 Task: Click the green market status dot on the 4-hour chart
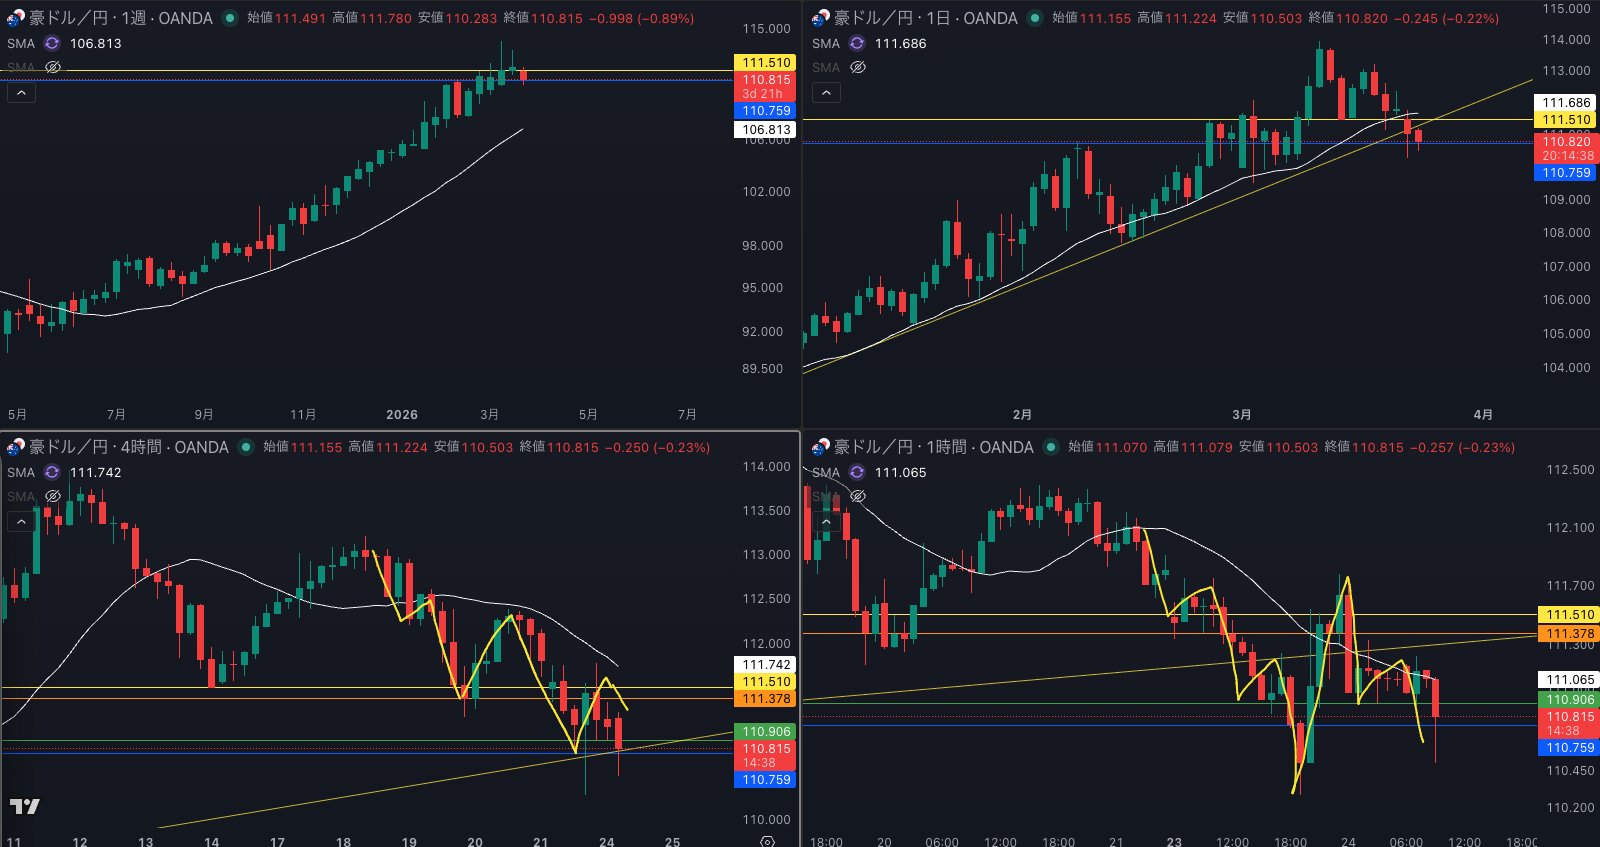pos(246,447)
